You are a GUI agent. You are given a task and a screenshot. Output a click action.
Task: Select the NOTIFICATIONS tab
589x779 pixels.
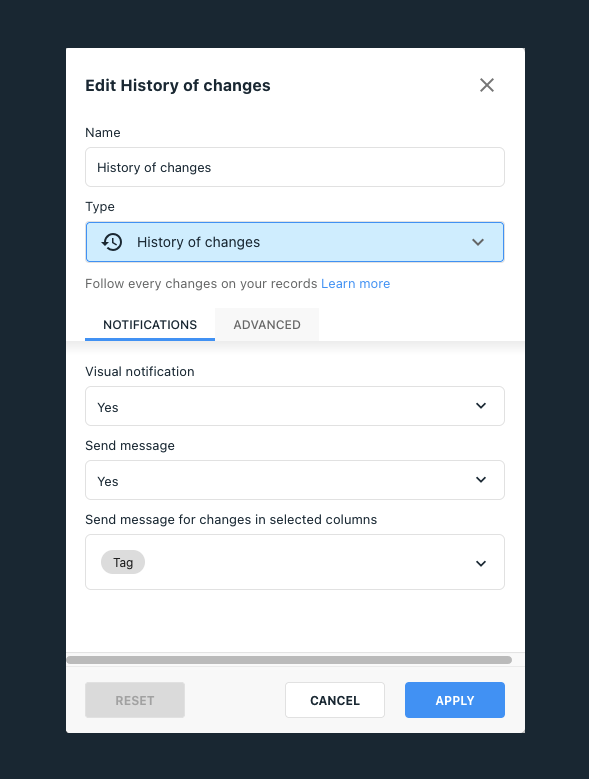click(x=150, y=324)
